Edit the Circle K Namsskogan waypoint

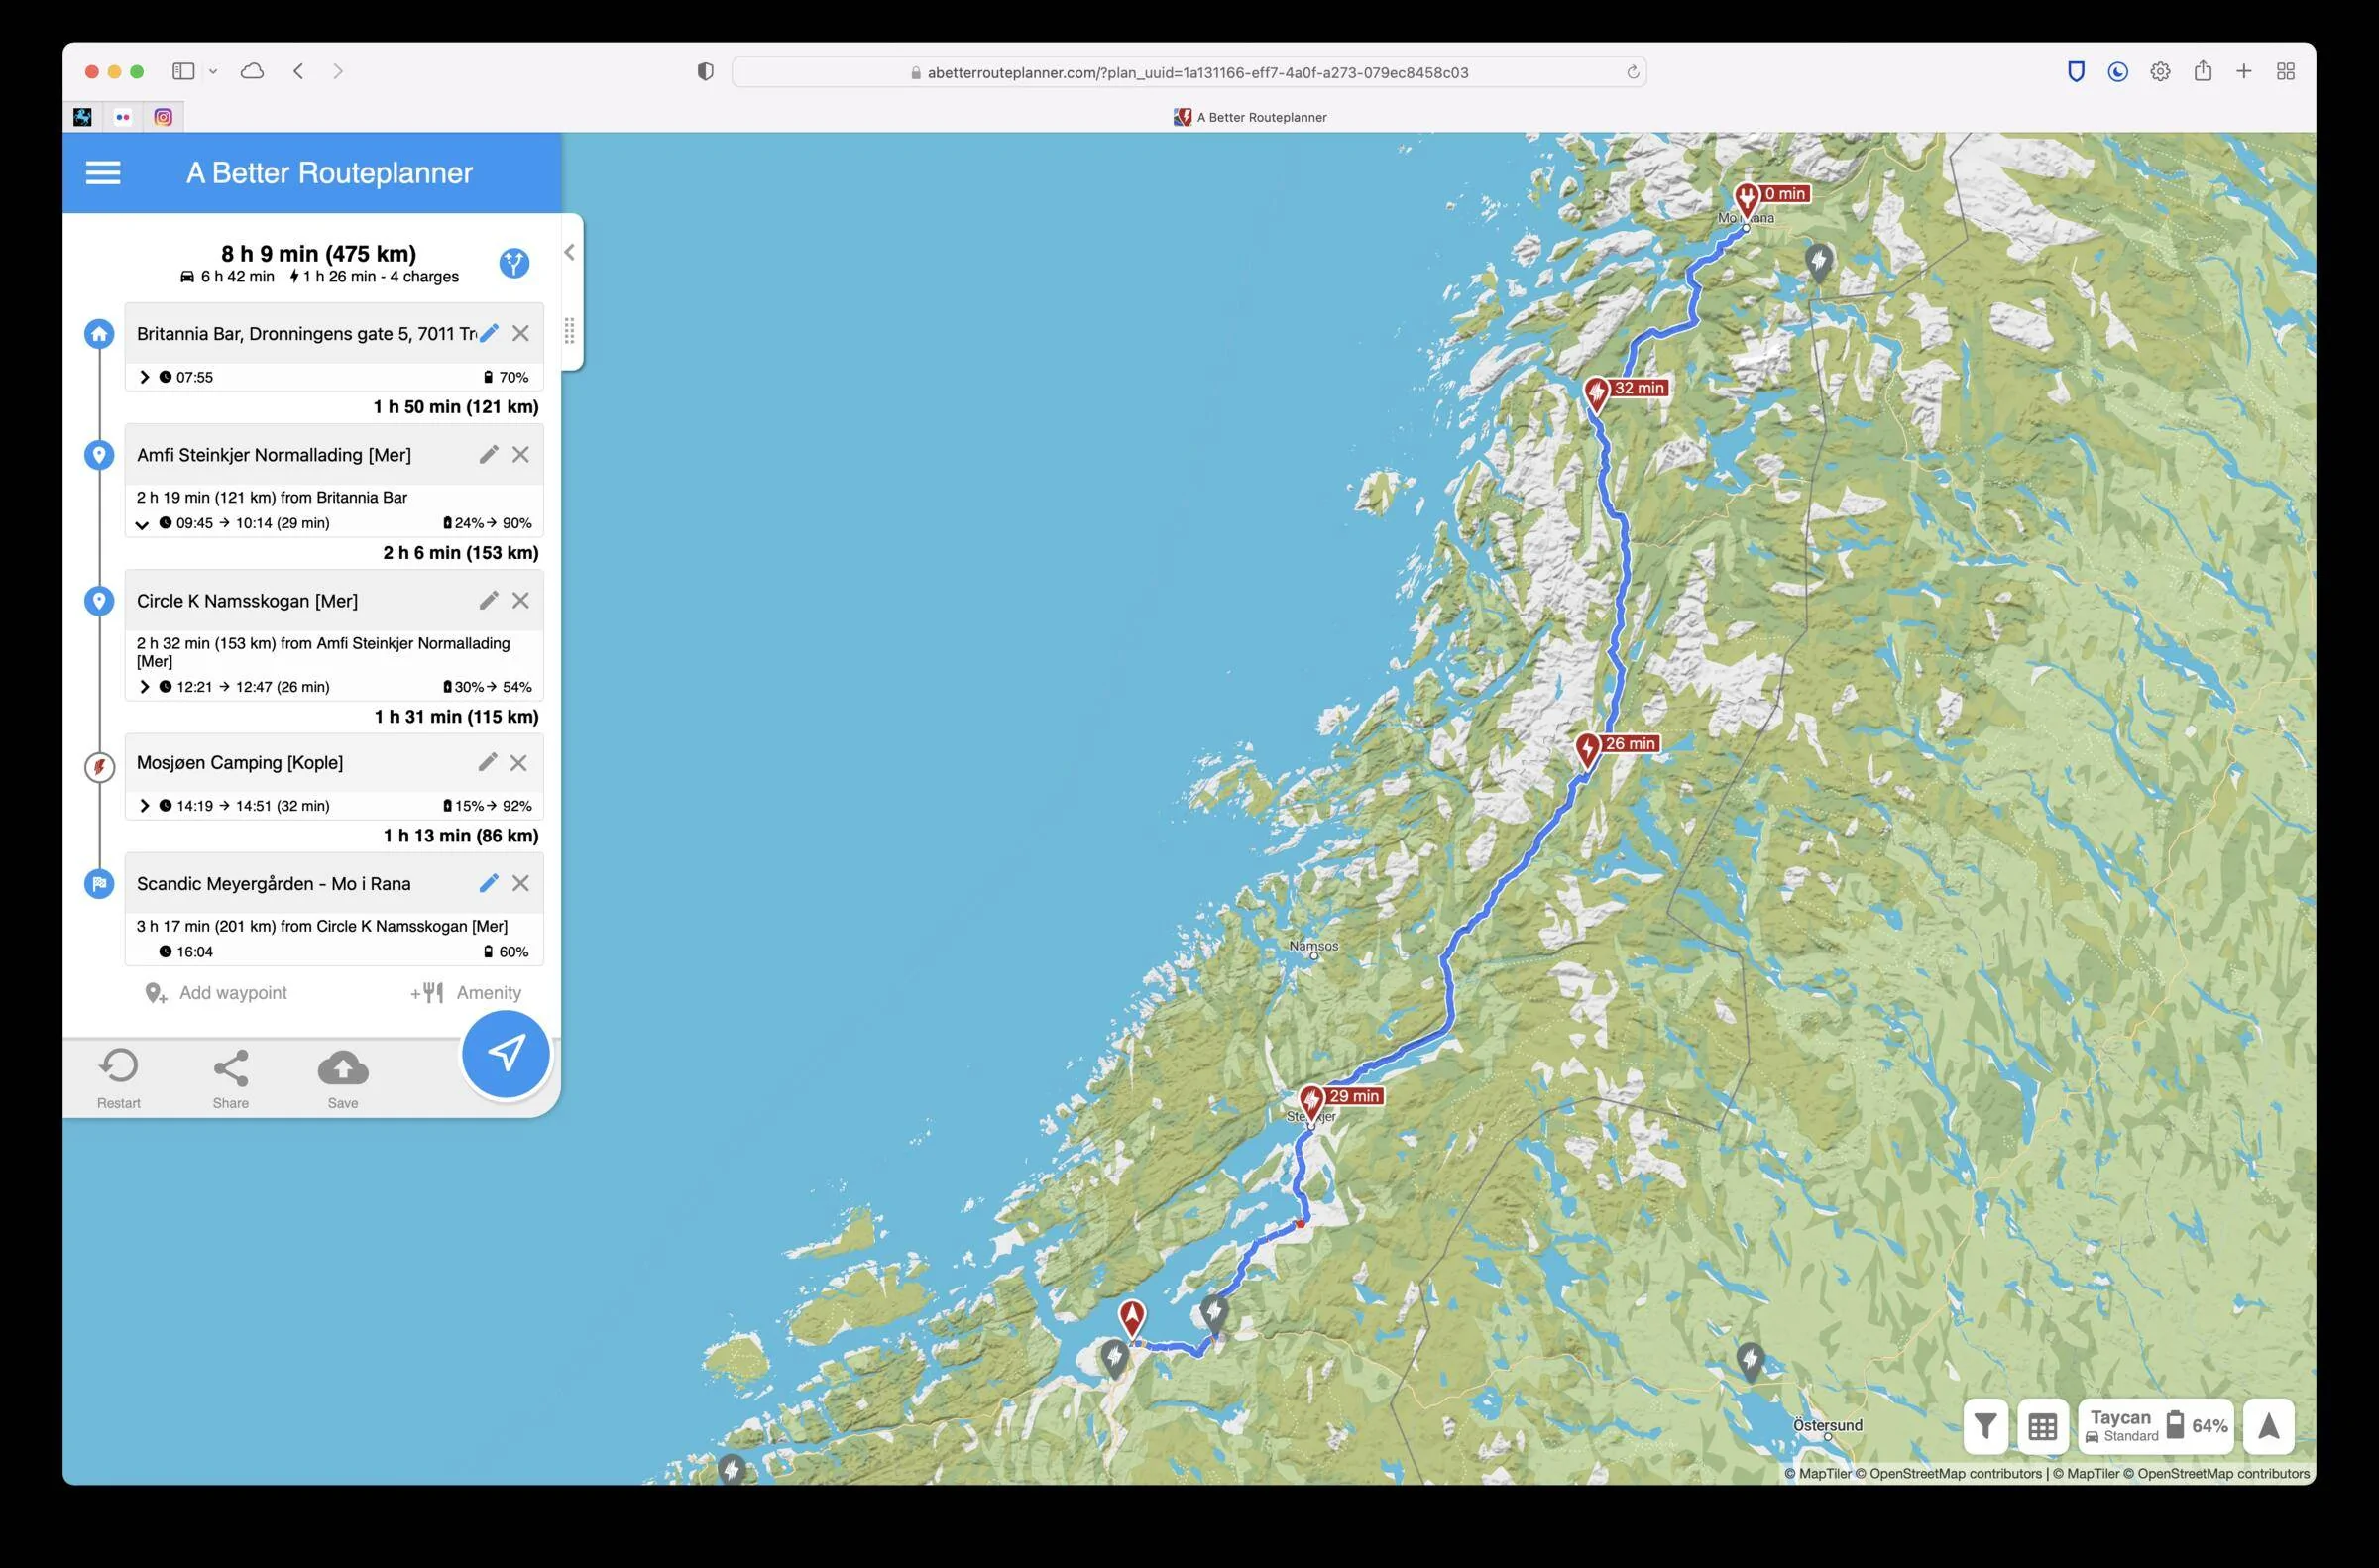point(489,600)
